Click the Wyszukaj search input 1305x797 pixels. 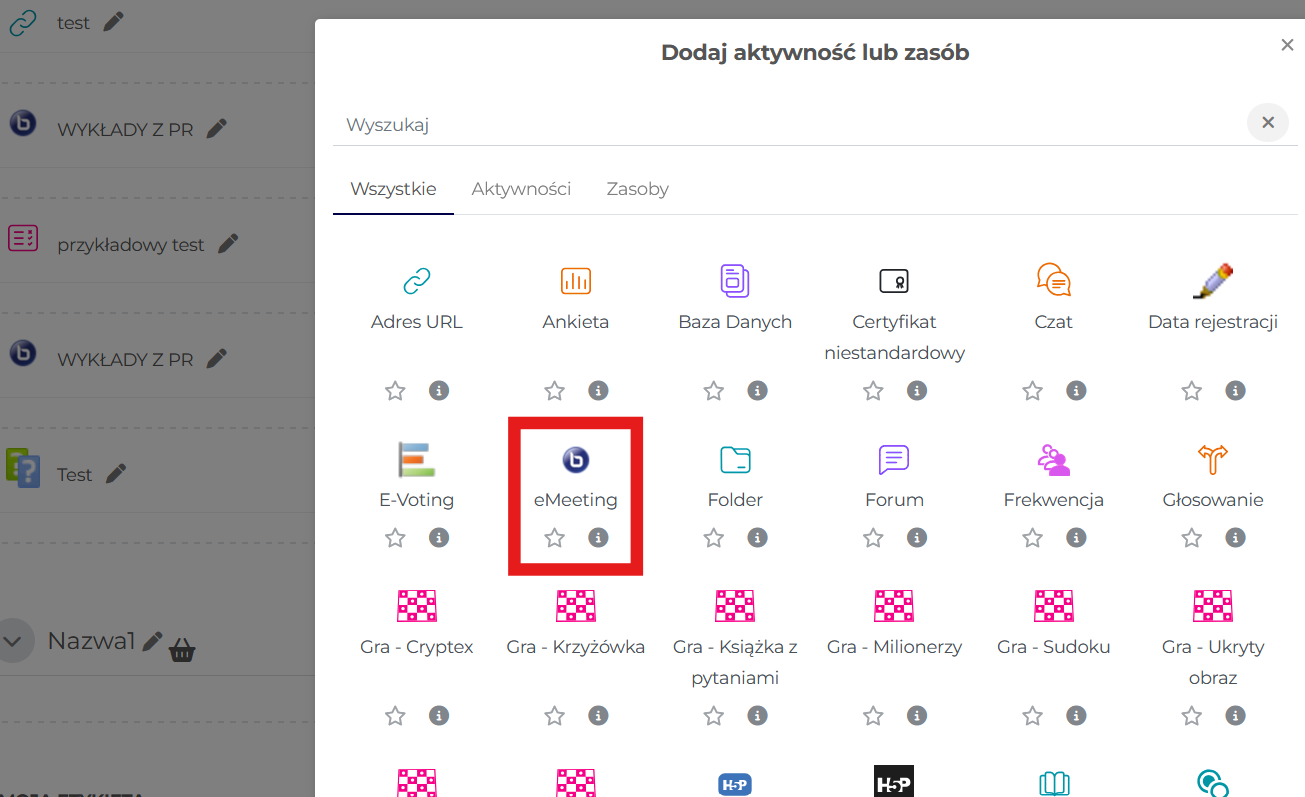780,125
